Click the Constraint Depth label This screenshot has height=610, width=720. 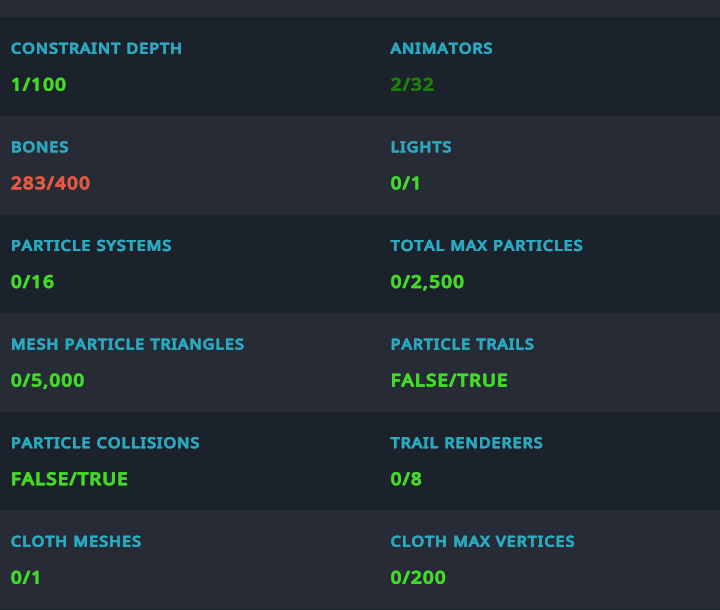96,48
